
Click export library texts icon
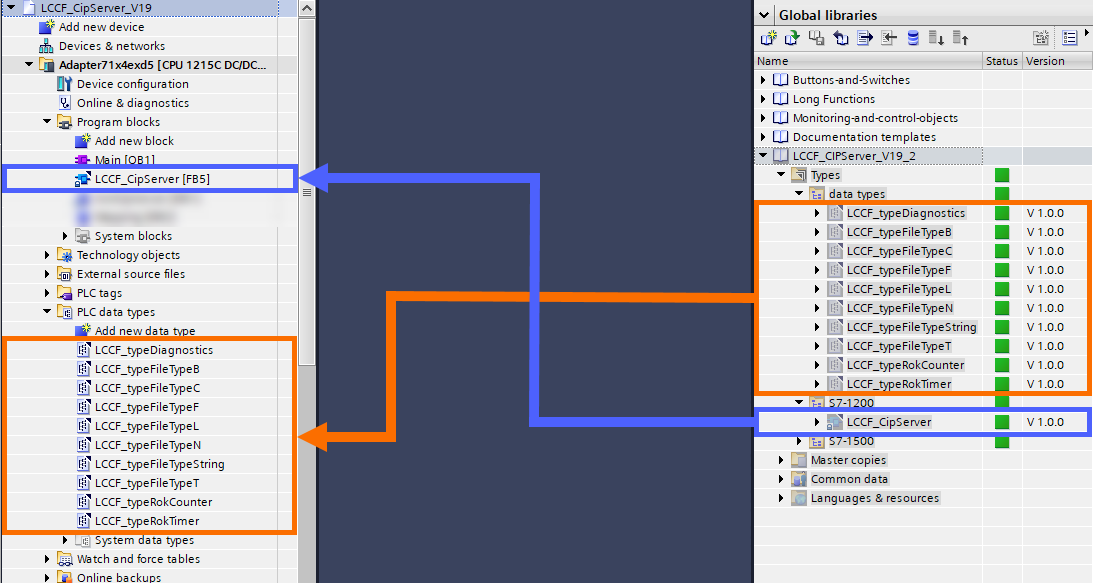[865, 38]
